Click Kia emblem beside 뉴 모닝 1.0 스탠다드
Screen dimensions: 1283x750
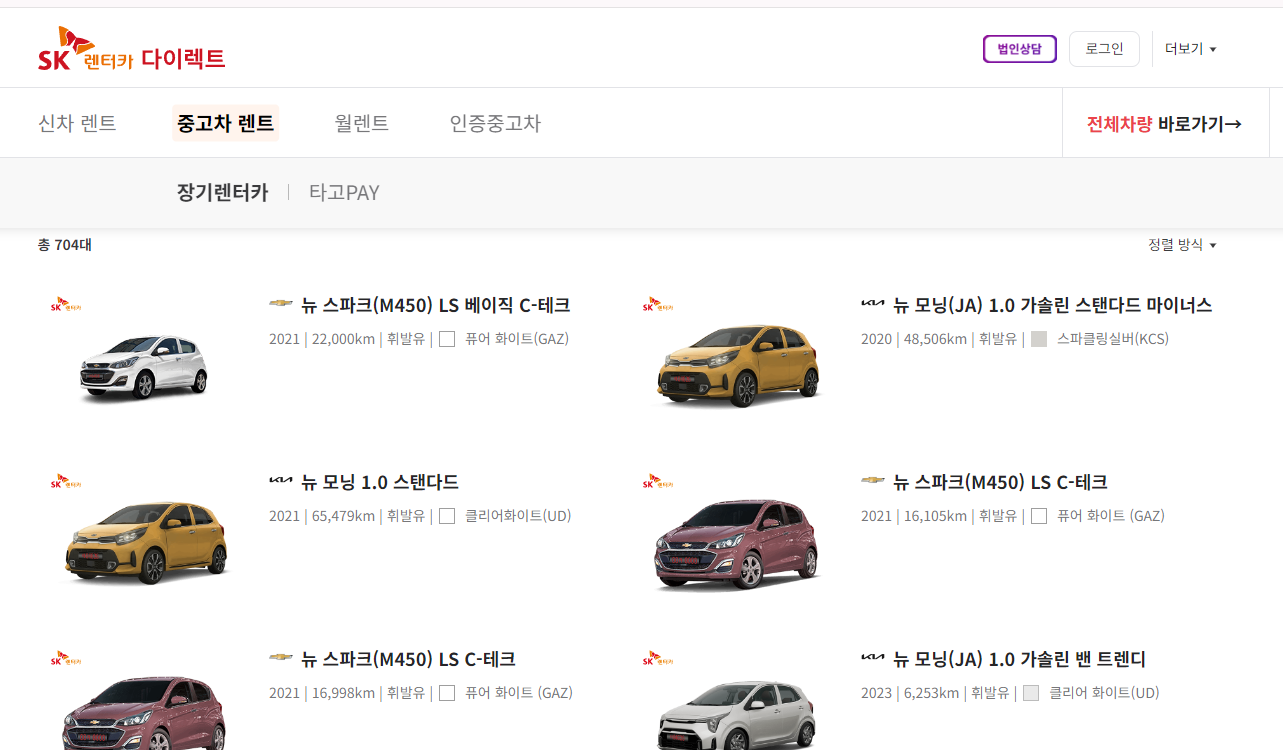click(x=281, y=481)
